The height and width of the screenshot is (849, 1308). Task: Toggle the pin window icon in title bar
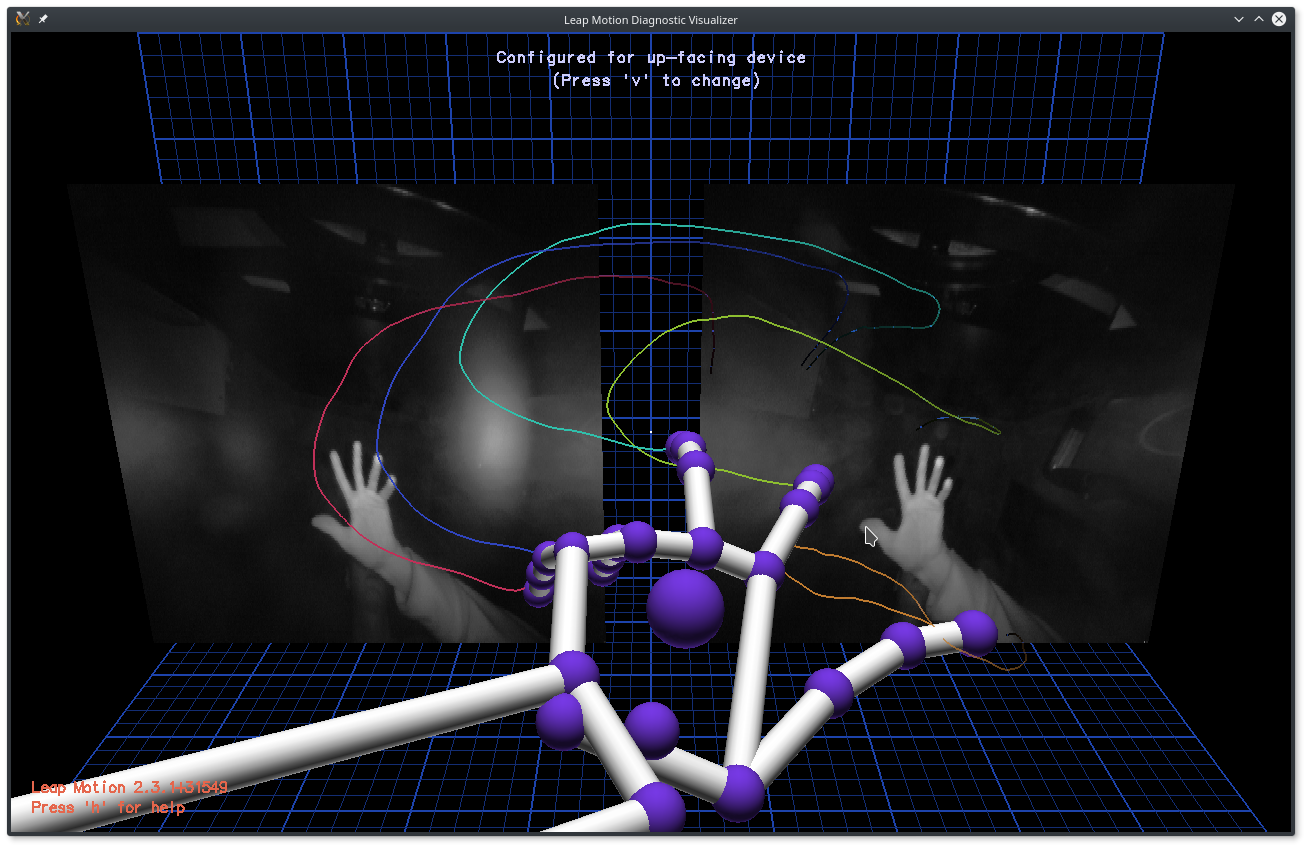point(43,19)
